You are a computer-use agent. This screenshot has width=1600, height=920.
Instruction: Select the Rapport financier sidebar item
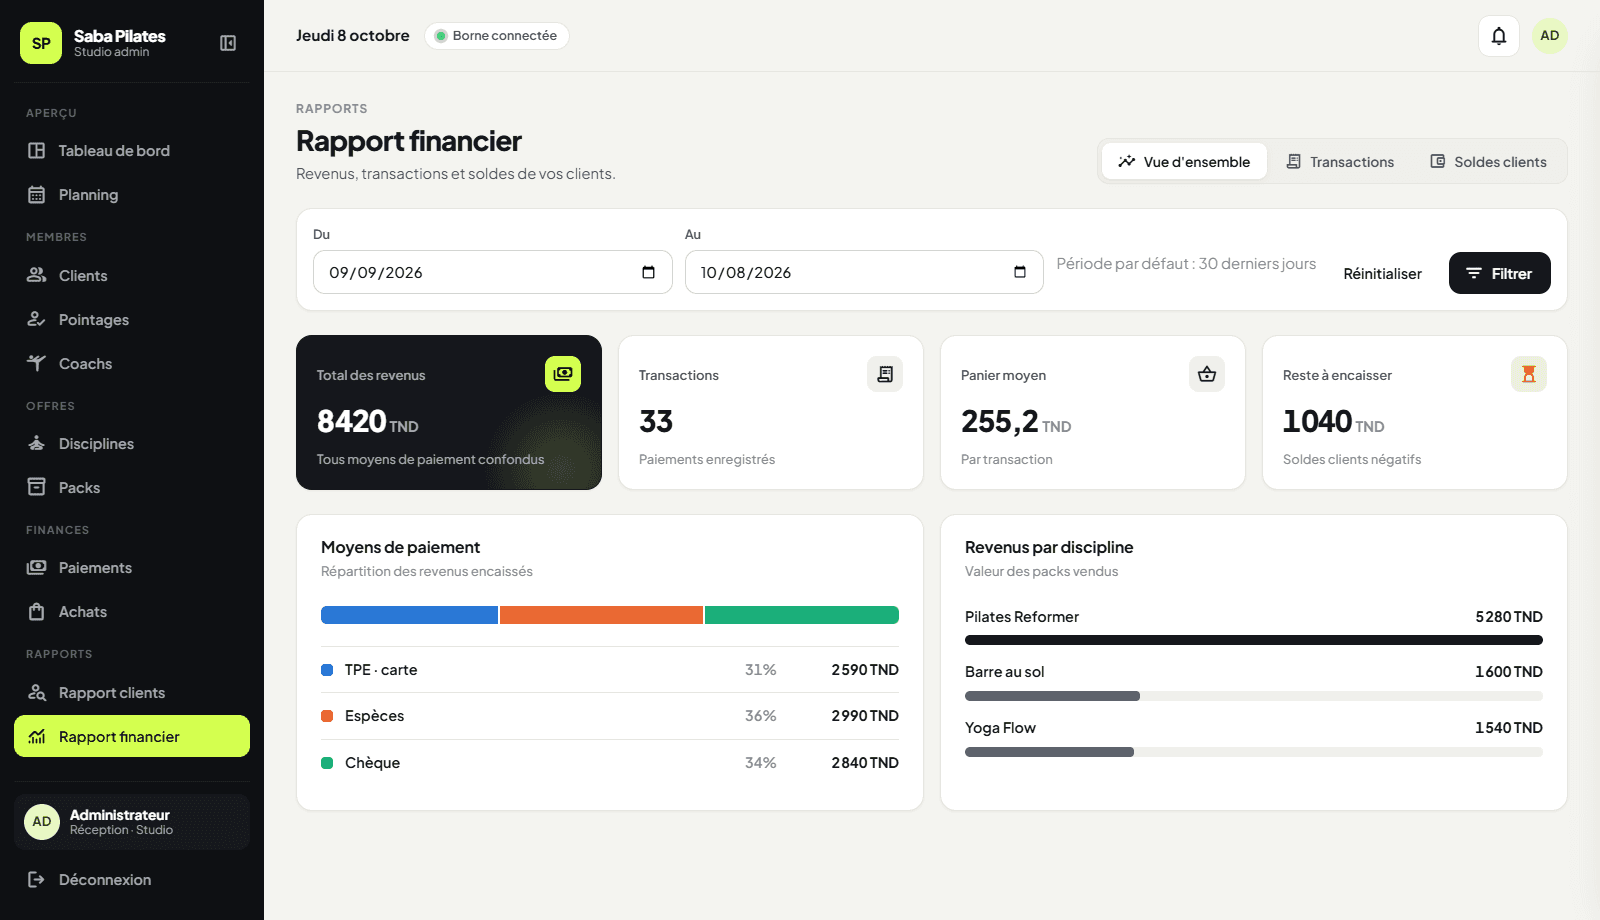[132, 736]
